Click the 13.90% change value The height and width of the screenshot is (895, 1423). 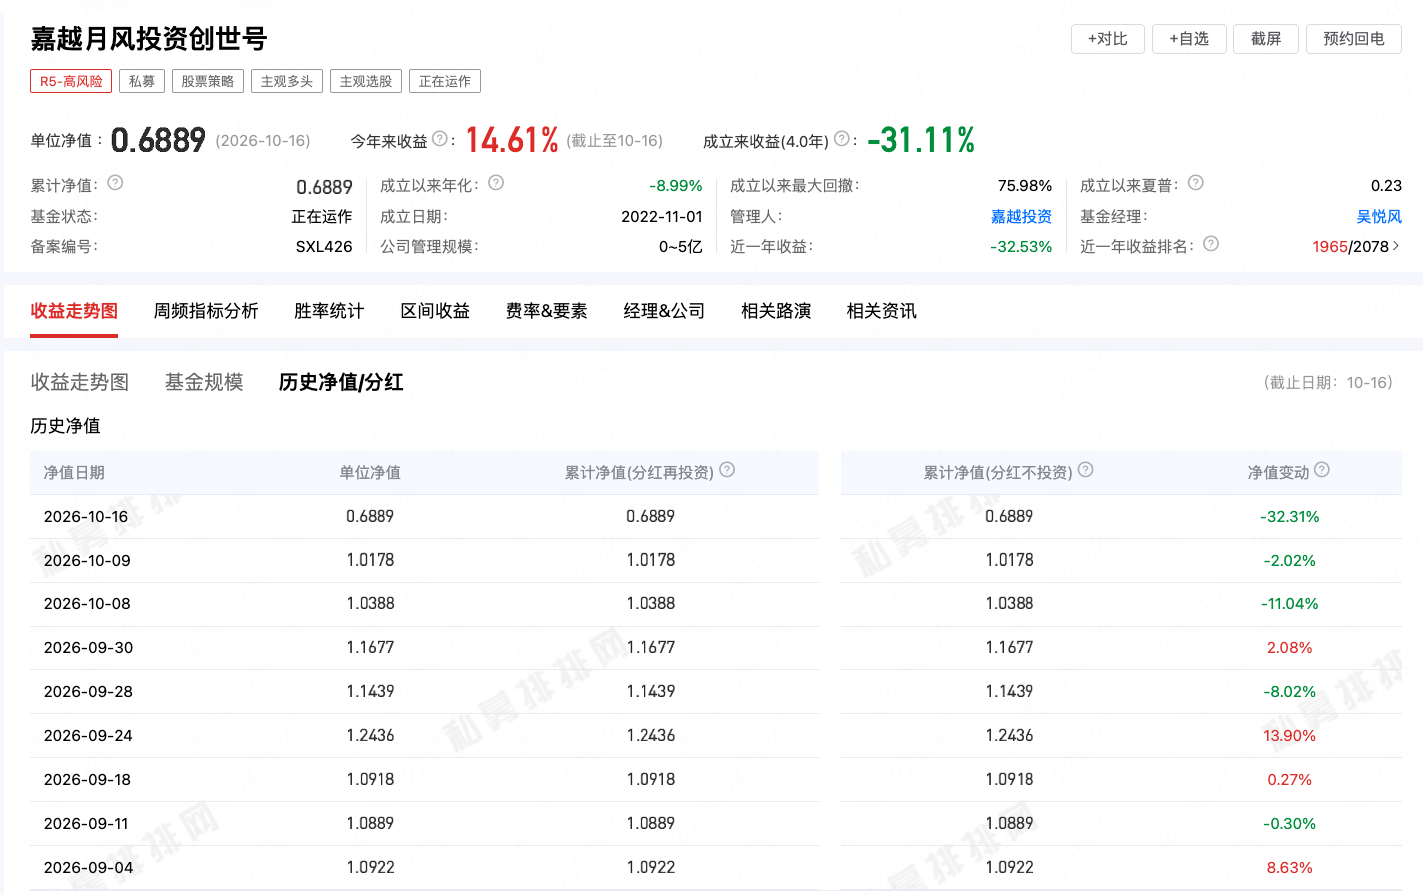[x=1290, y=736]
